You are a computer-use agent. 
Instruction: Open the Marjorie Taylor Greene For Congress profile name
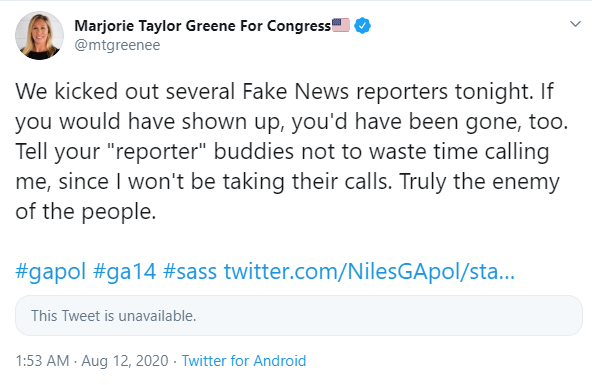[x=203, y=26]
